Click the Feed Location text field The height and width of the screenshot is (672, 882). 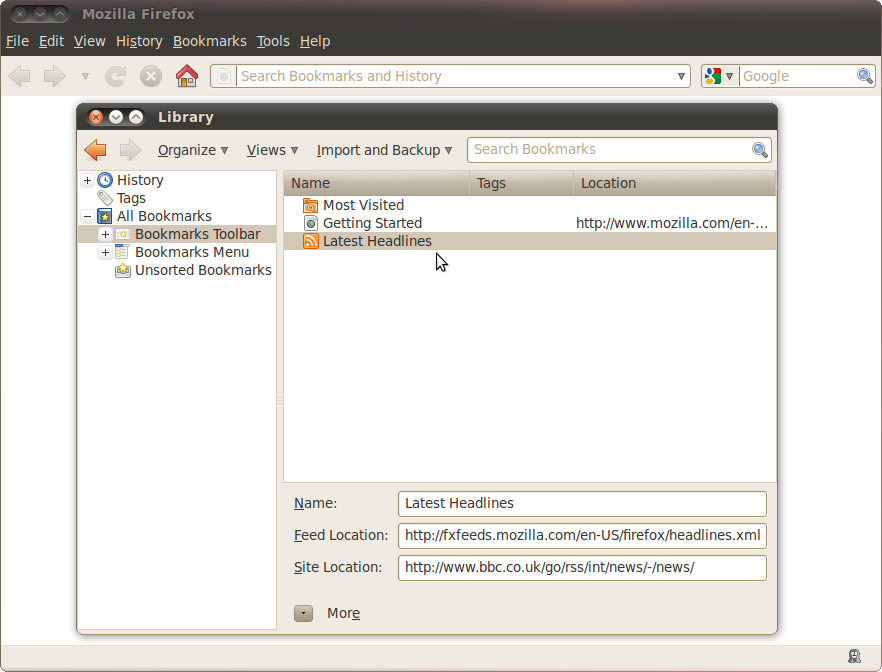[582, 535]
